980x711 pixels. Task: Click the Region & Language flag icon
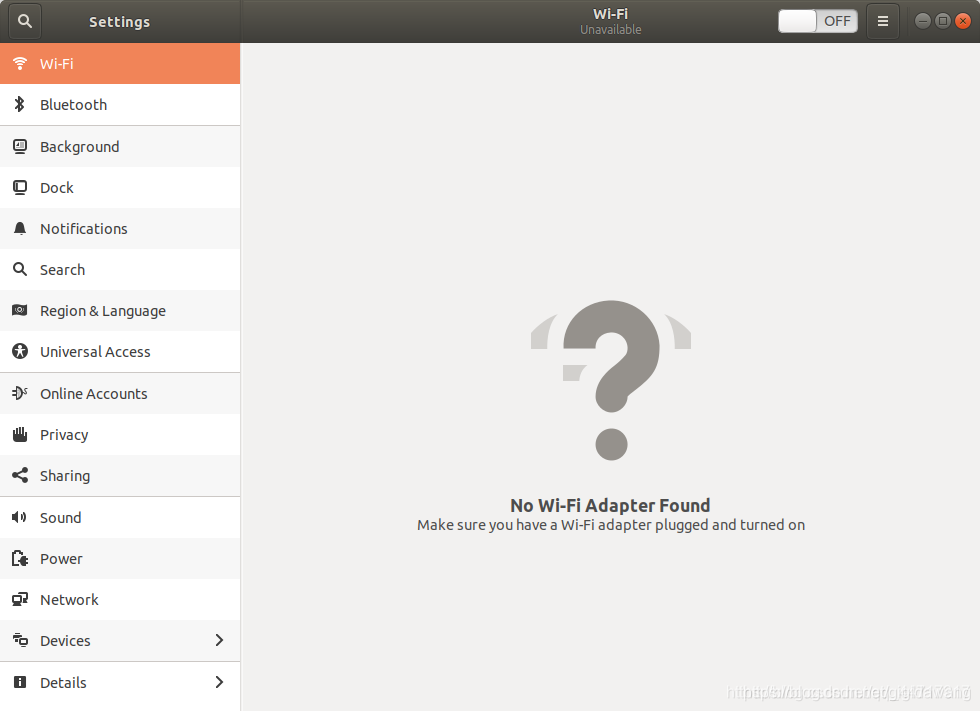(x=20, y=311)
